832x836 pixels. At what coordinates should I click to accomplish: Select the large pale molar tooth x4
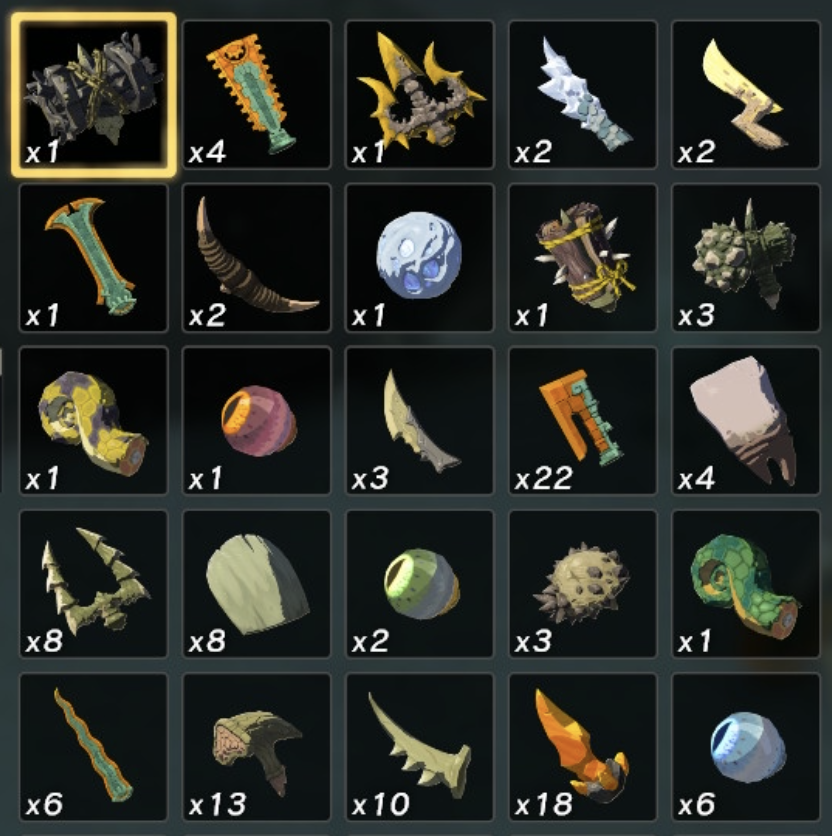point(746,421)
